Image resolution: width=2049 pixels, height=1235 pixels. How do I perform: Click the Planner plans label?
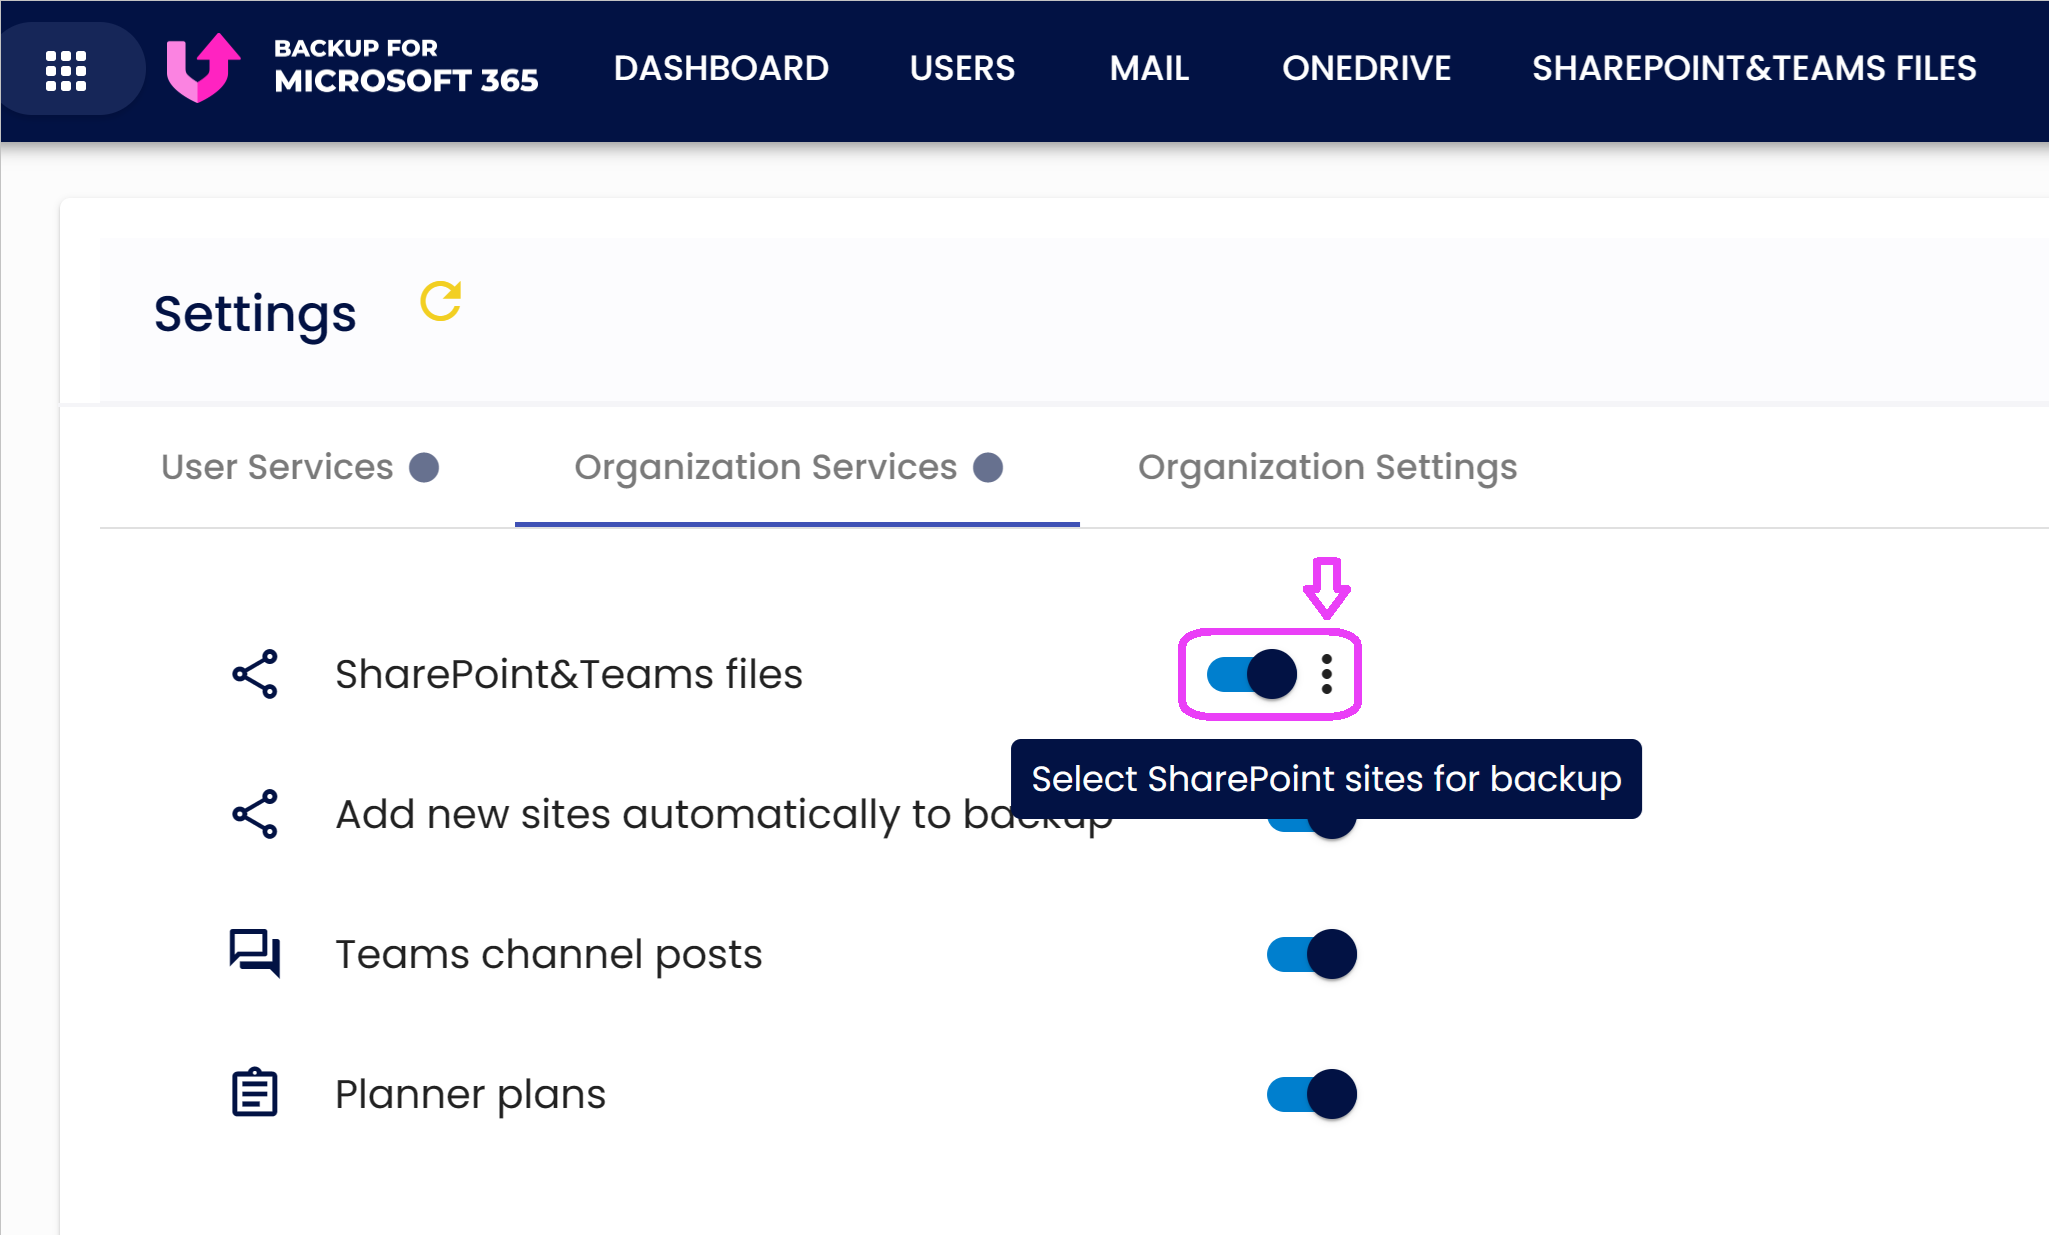pyautogui.click(x=471, y=1094)
